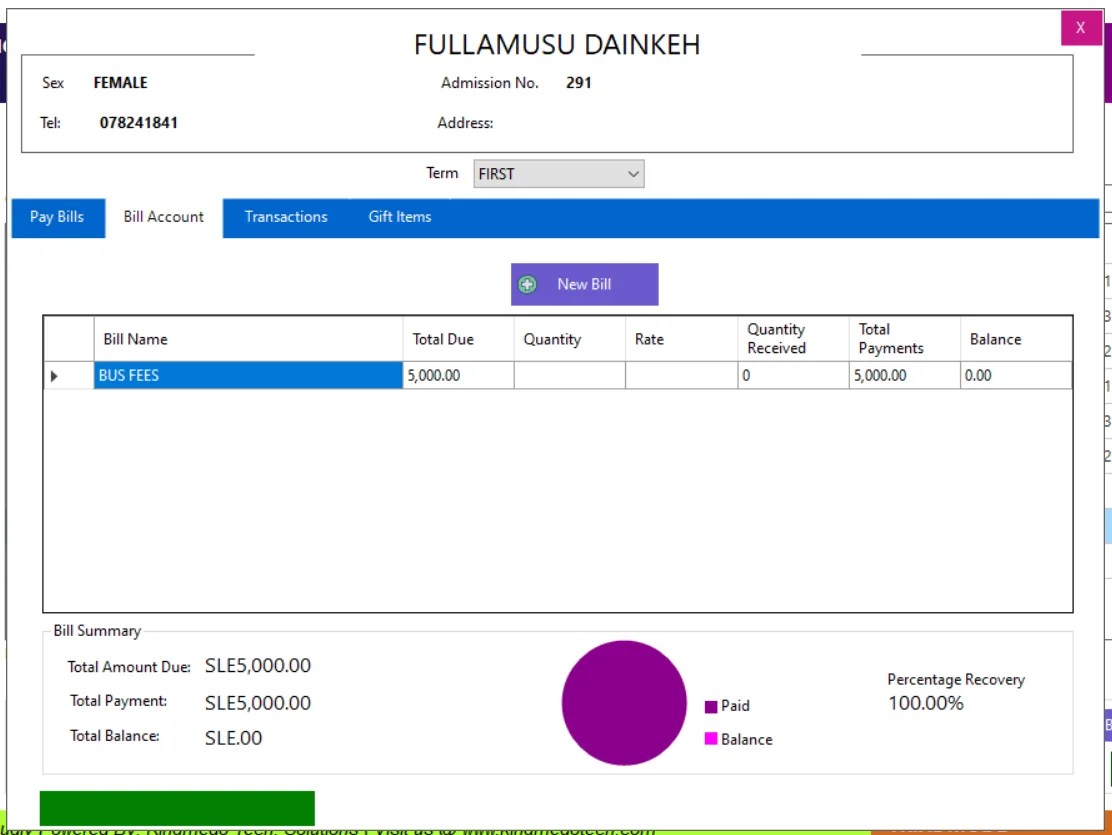Switch to the Pay Bills tab
Image resolution: width=1112 pixels, height=835 pixels.
(x=57, y=217)
